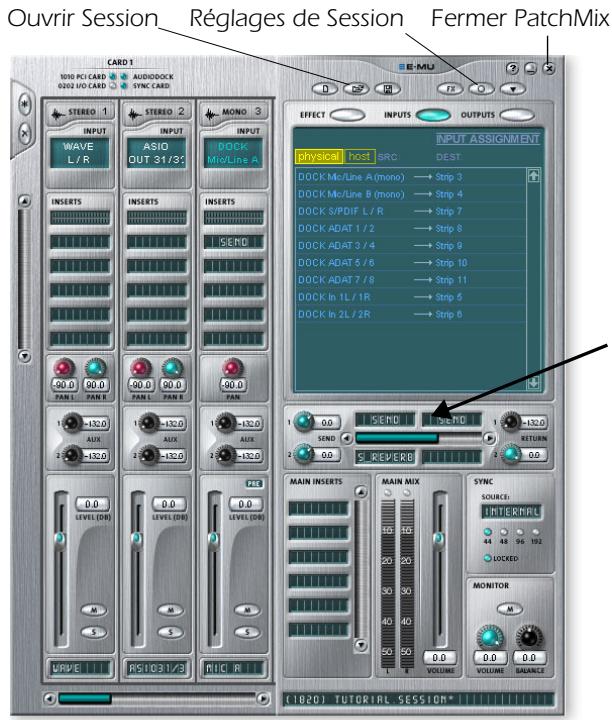Solo the Stereo 2 strip
Viewport: 612px width, 720px height.
(x=170, y=632)
